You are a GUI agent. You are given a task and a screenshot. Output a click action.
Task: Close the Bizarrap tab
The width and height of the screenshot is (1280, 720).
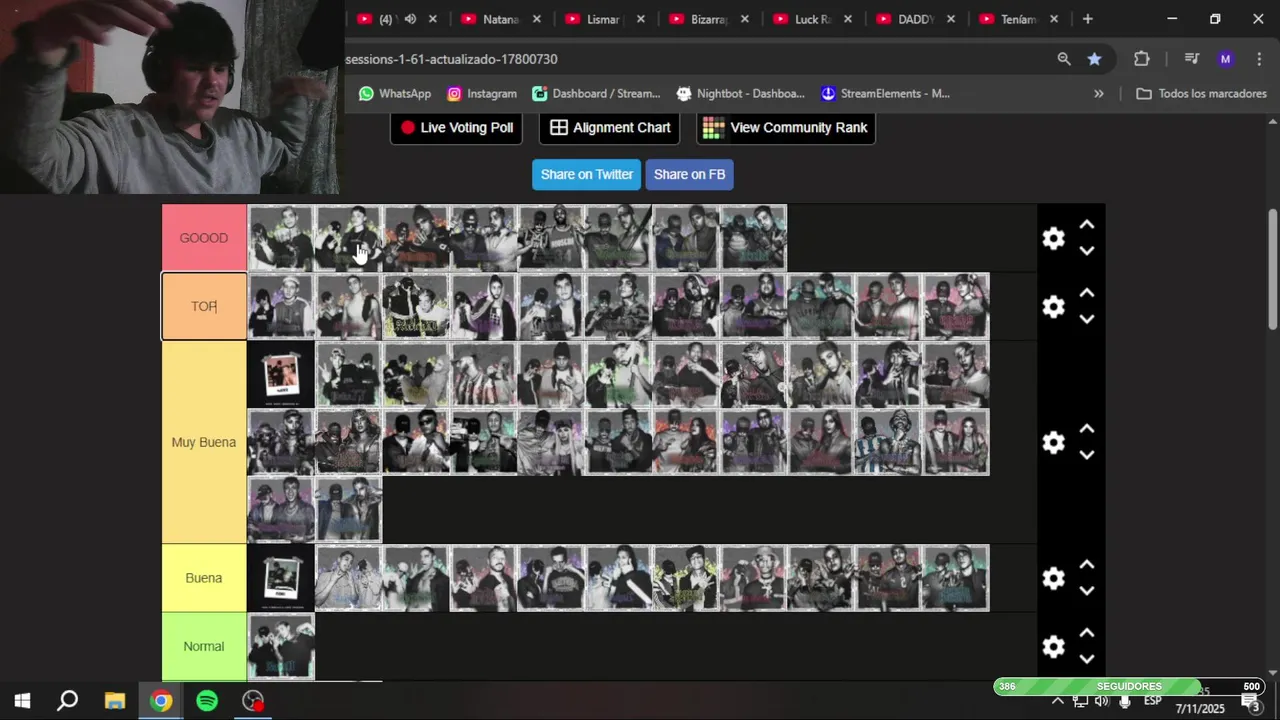pyautogui.click(x=744, y=19)
